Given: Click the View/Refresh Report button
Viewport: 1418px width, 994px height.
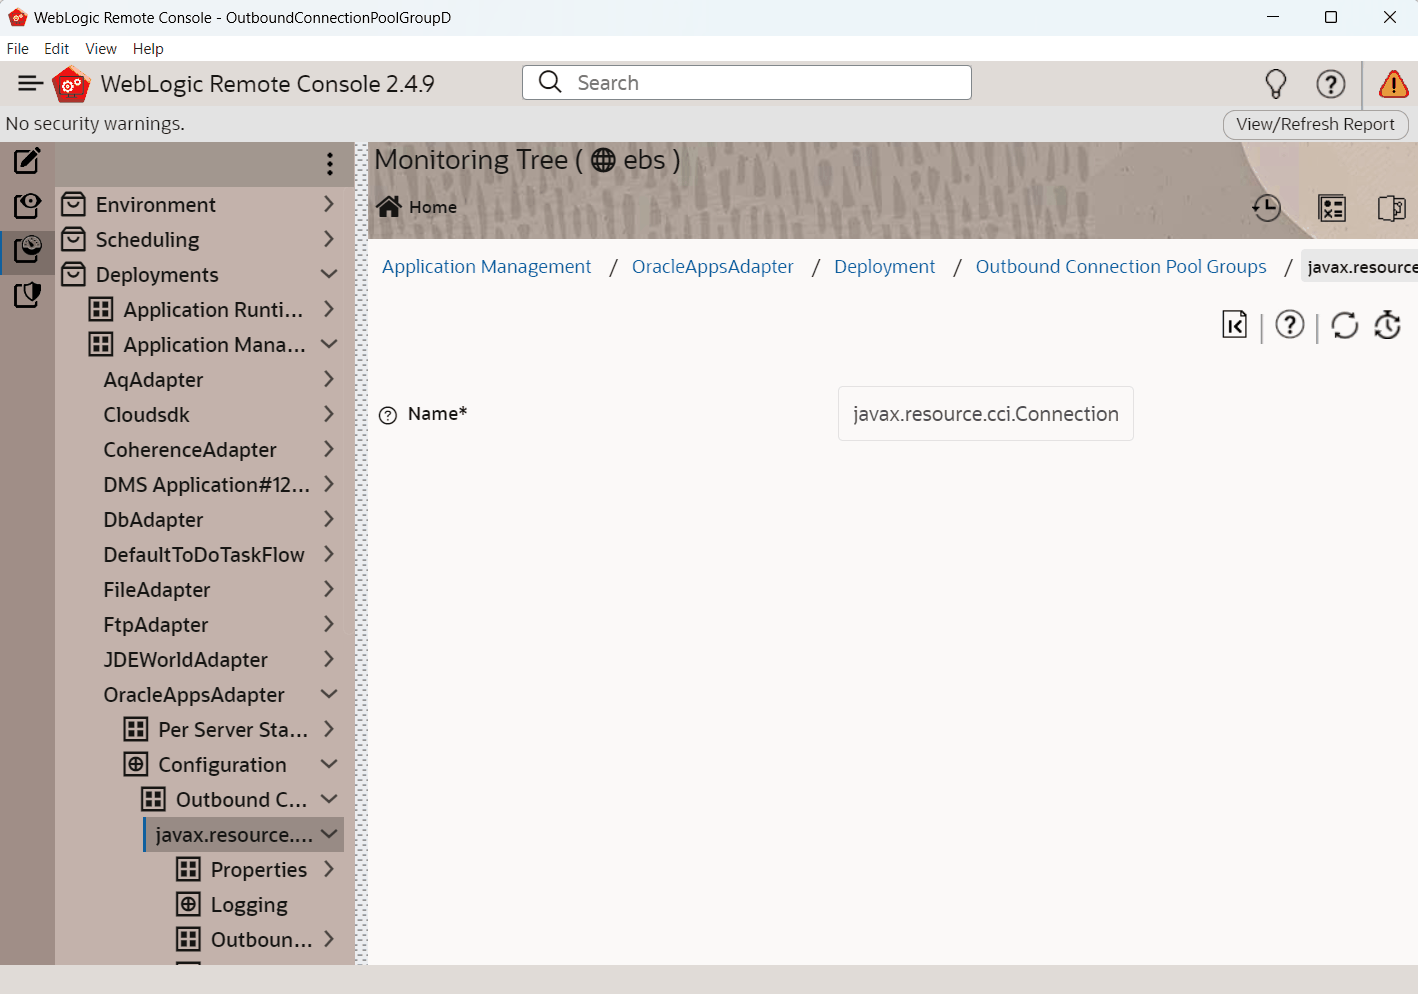Looking at the screenshot, I should 1315,124.
